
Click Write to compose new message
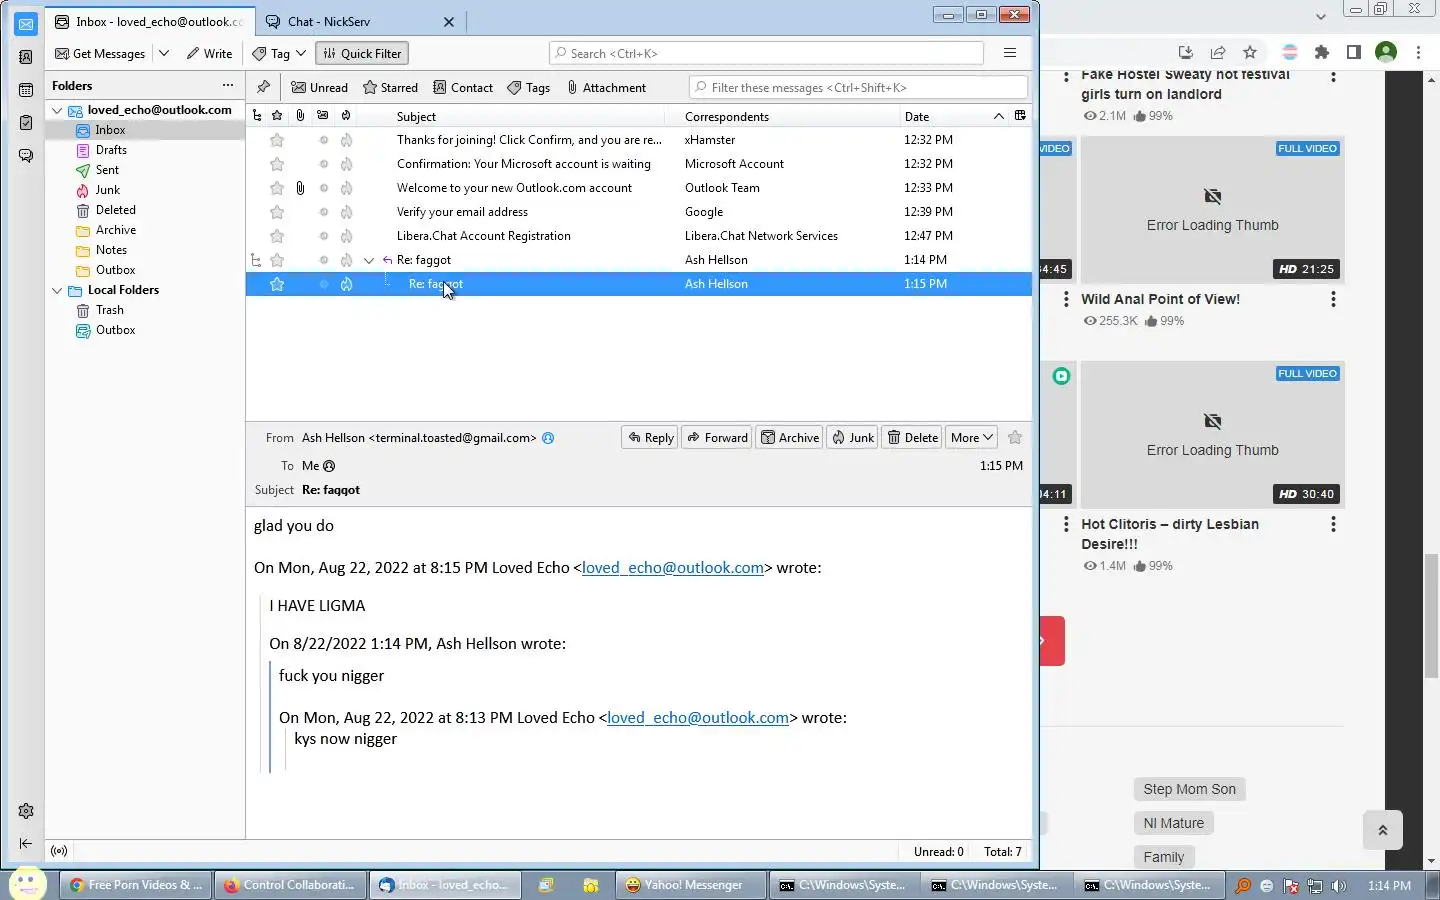(x=209, y=54)
